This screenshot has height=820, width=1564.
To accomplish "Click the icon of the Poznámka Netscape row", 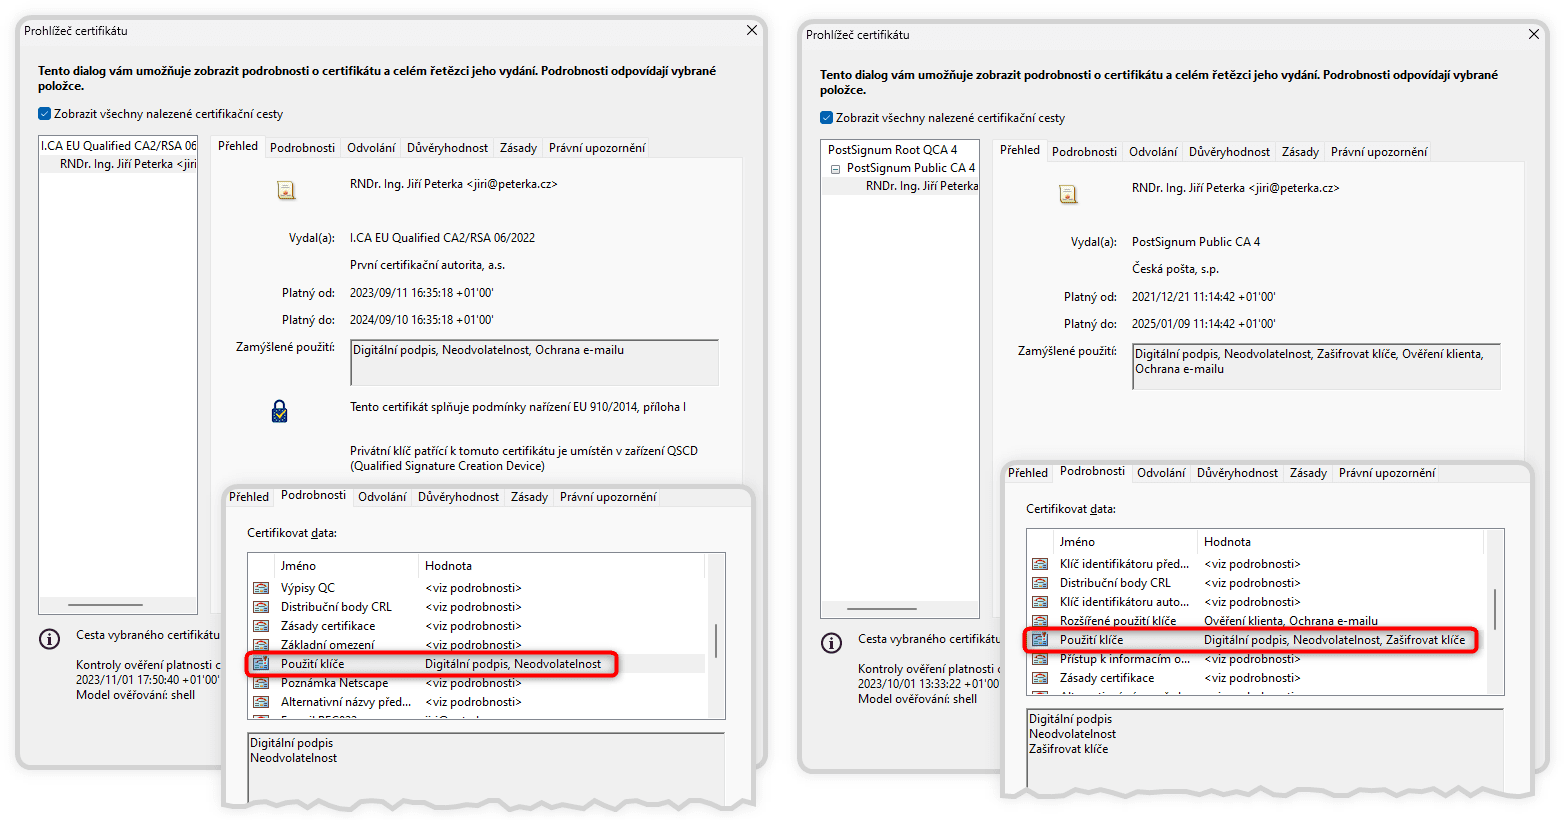I will click(x=261, y=683).
